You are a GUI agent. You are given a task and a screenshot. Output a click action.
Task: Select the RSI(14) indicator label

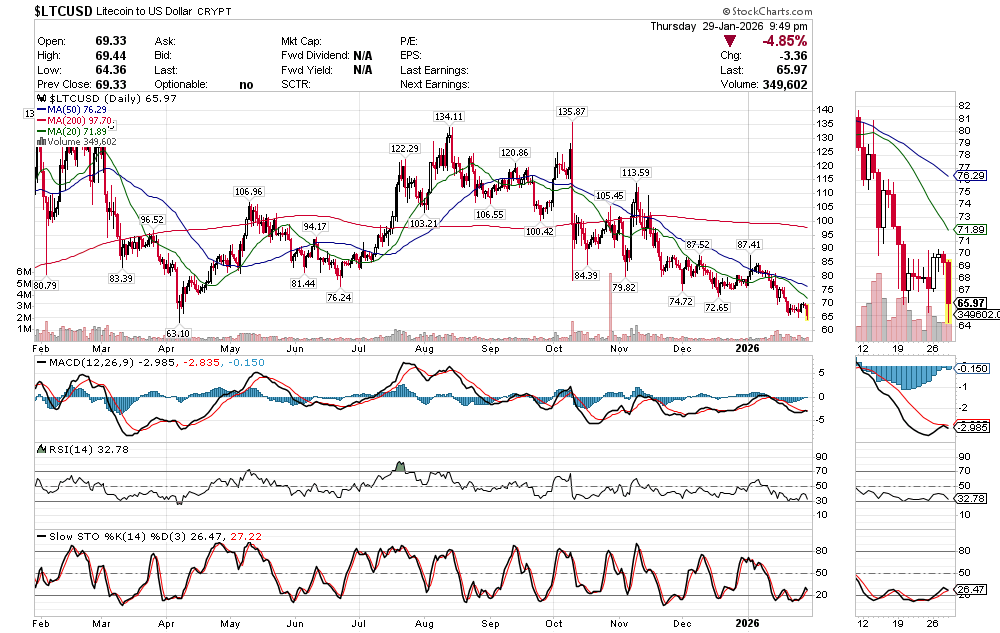(69, 449)
